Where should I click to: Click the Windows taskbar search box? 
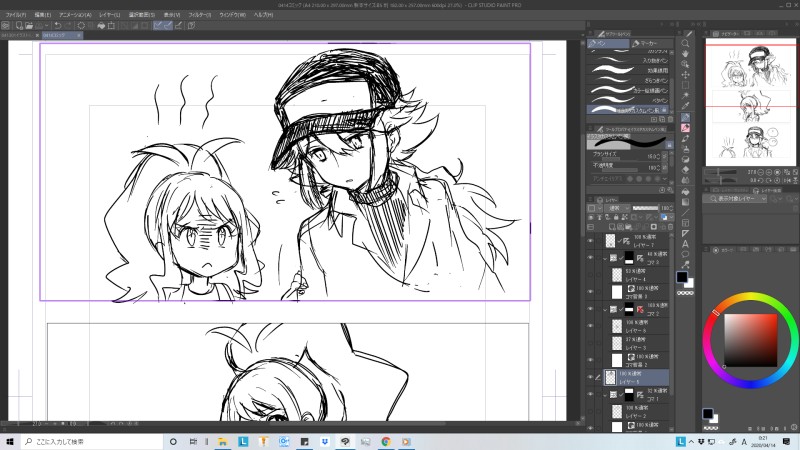coord(92,441)
